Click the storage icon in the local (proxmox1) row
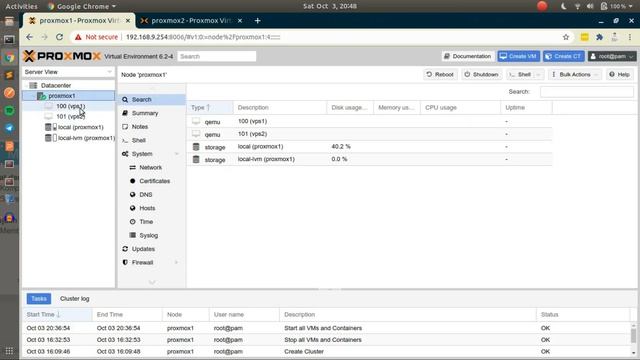Screen dimensions: 640x360 196,147
